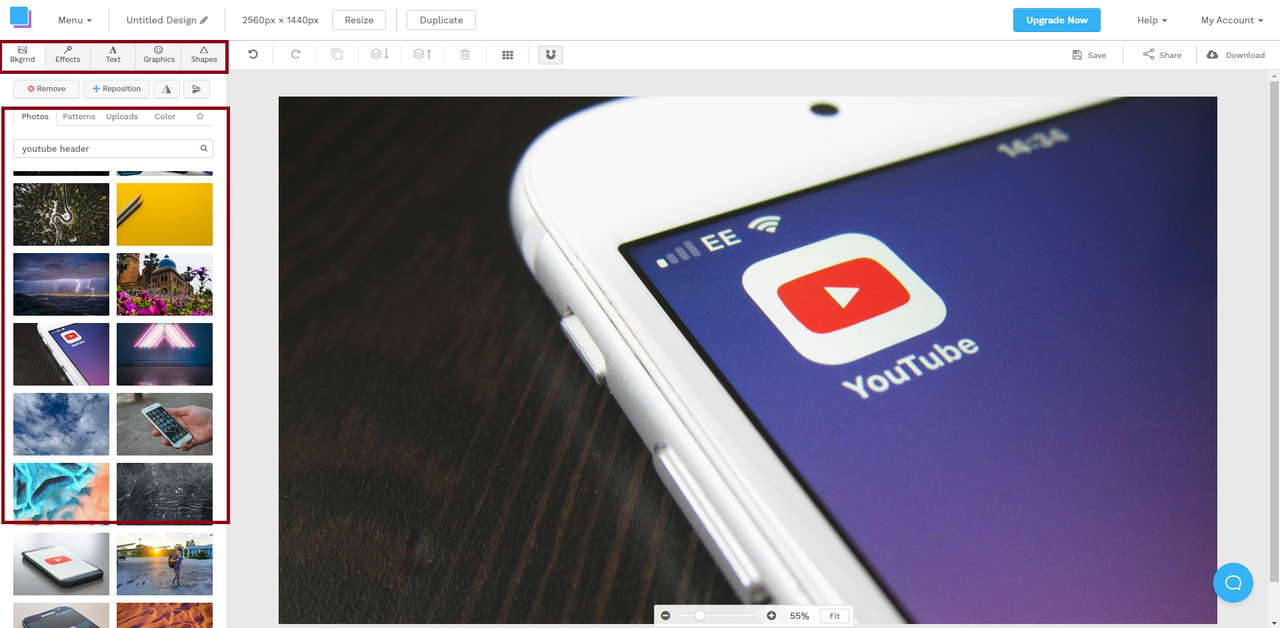The width and height of the screenshot is (1280, 628).
Task: Click the Fit zoom button
Action: click(835, 616)
